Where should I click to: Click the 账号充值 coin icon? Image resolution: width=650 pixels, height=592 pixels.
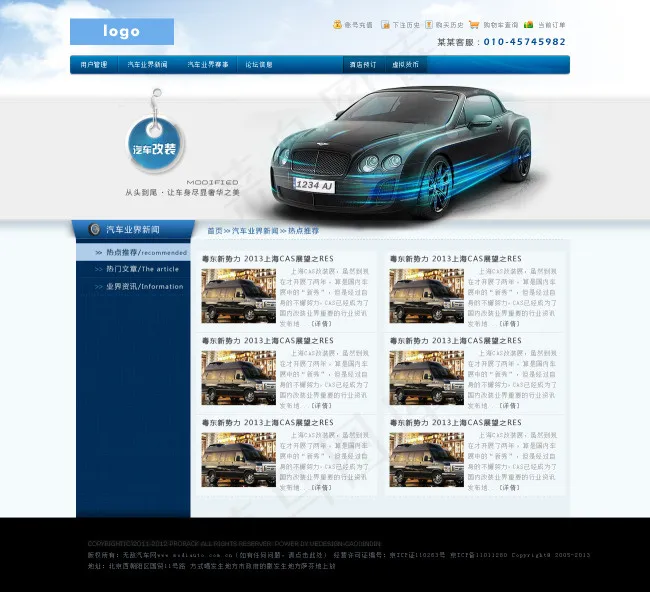[337, 24]
